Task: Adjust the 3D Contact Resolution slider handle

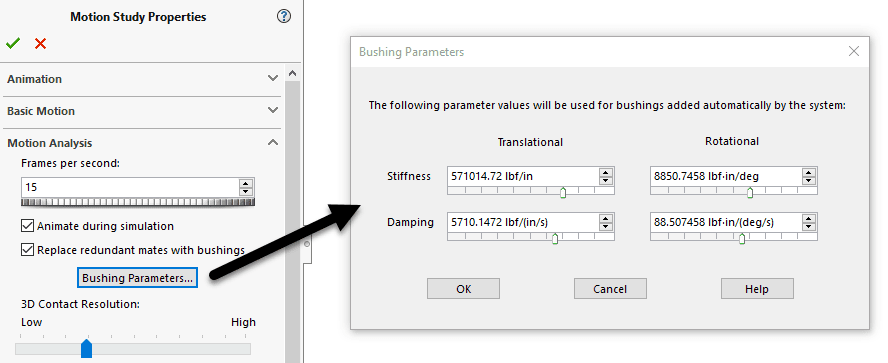Action: point(86,348)
